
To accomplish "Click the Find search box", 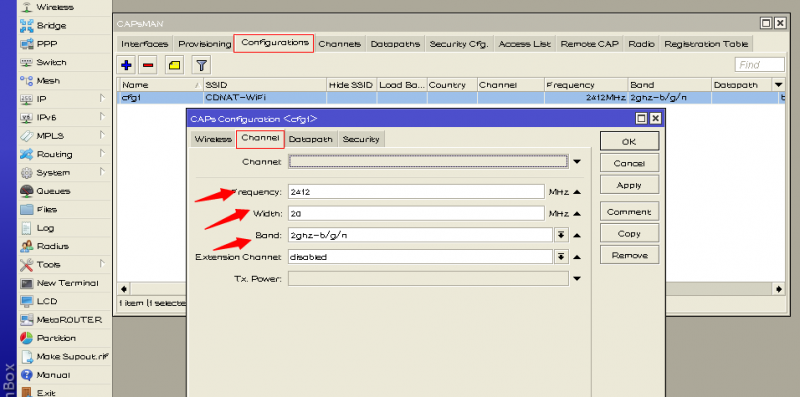I will [x=759, y=65].
